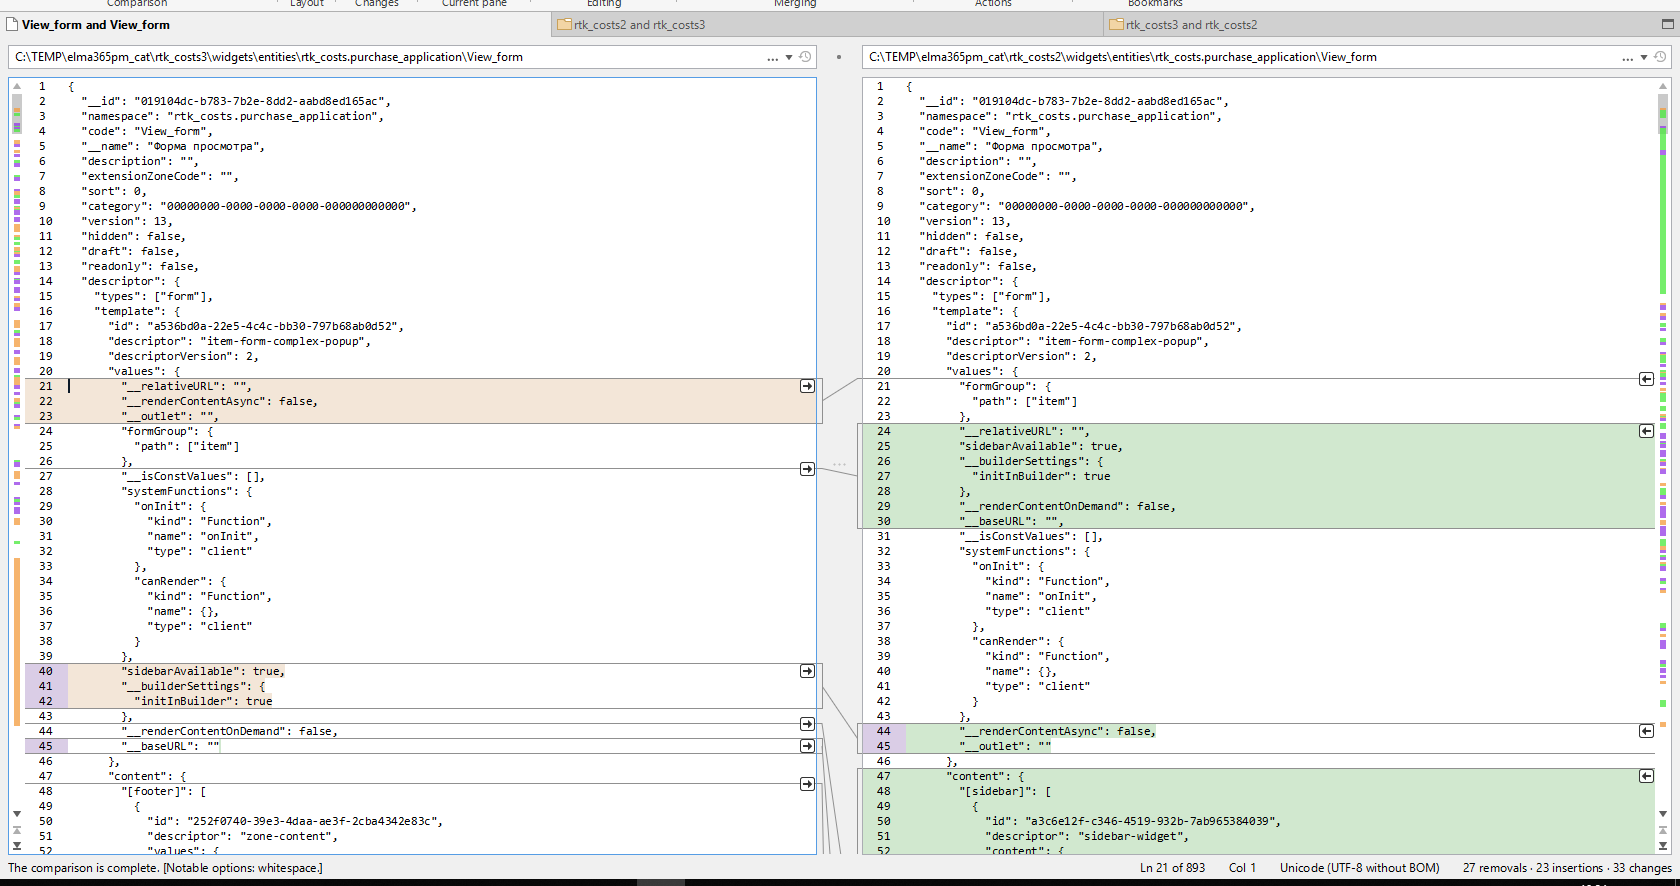Image resolution: width=1680 pixels, height=886 pixels.
Task: Click left line "descriptor": "zone-content"
Action: (242, 836)
